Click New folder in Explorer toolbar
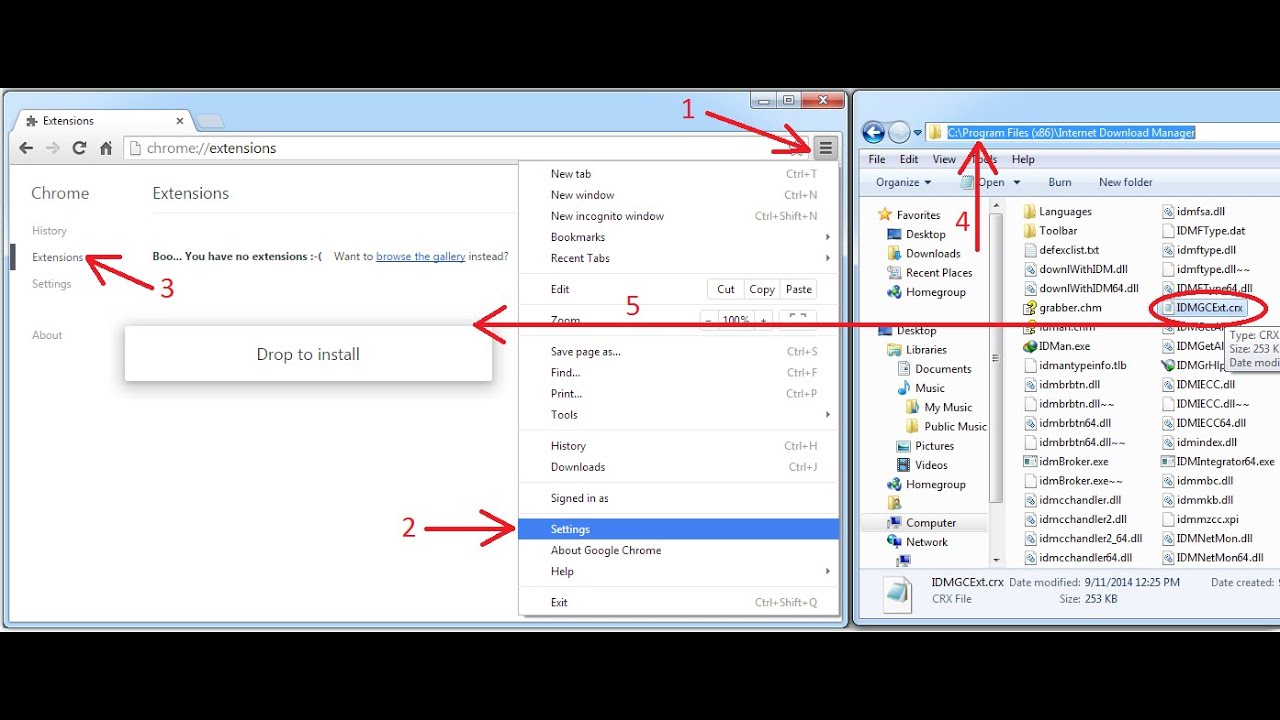Screen dimensions: 1280x720 1126,182
